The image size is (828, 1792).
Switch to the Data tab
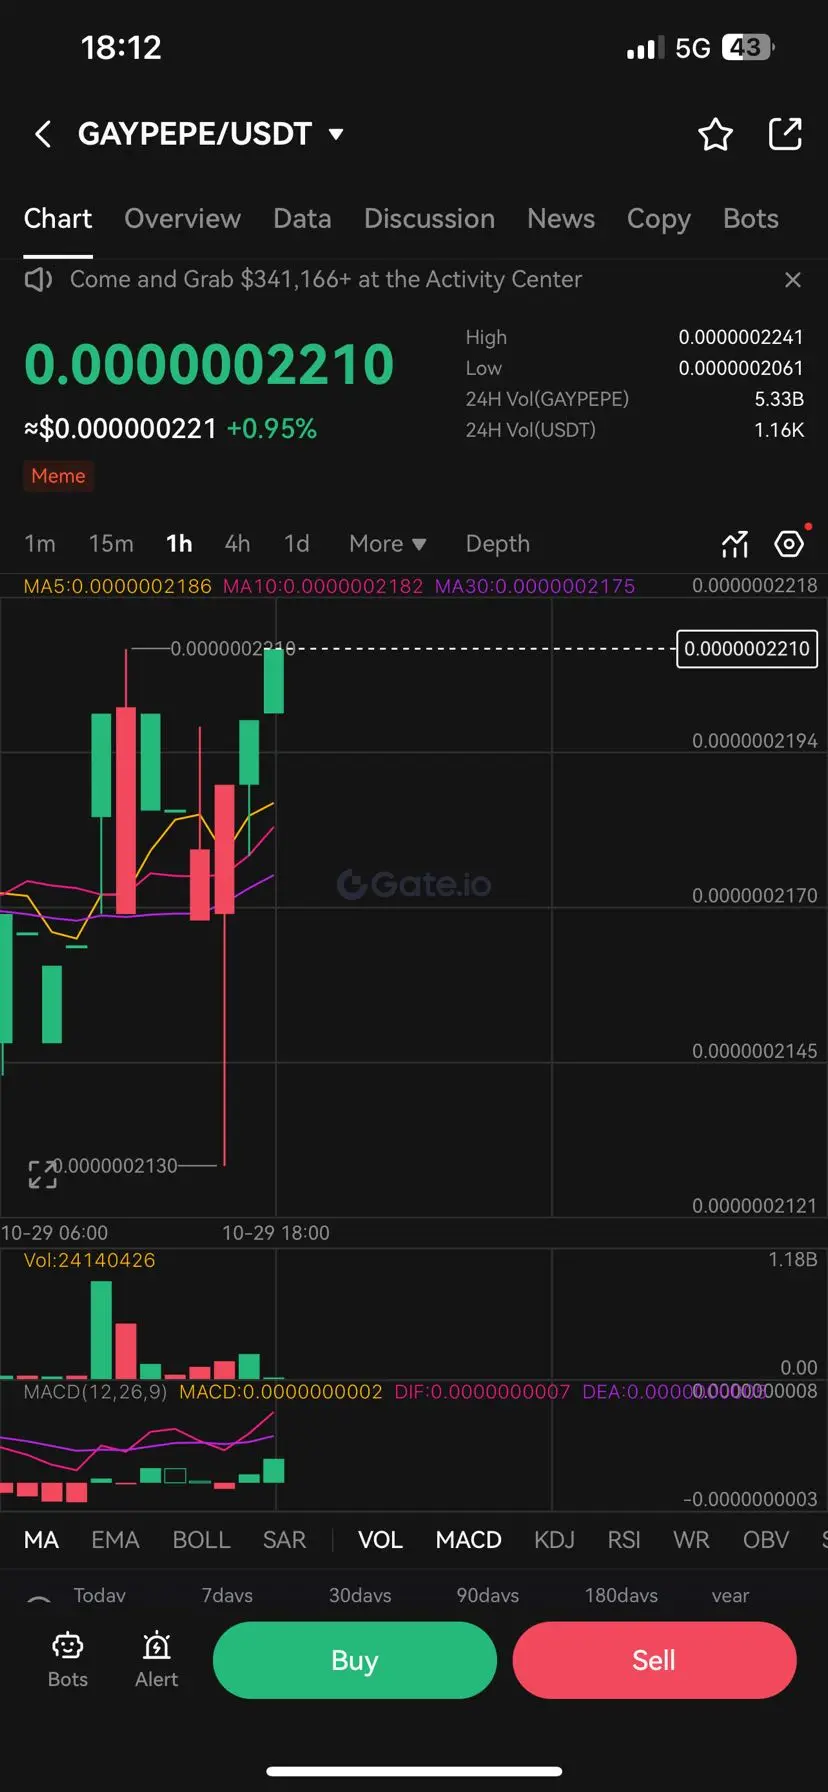[x=302, y=219]
